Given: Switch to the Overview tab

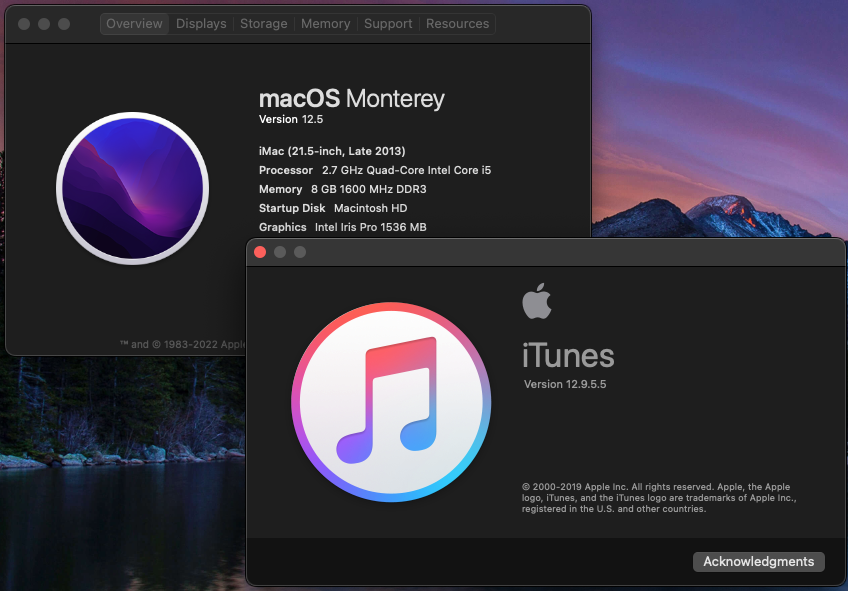Looking at the screenshot, I should point(134,24).
